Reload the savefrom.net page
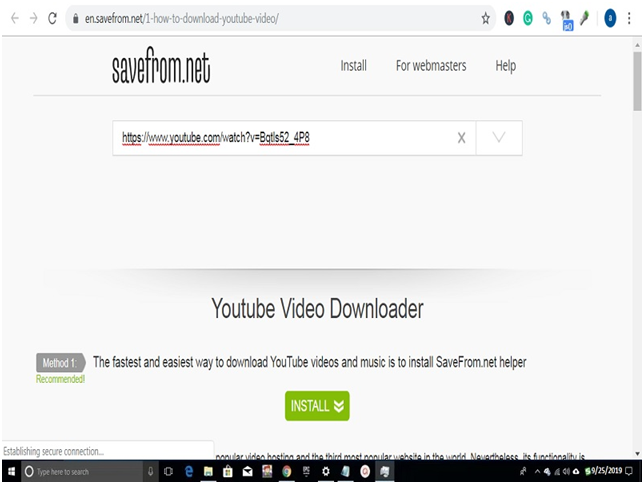Viewport: 644px width, 484px height. pyautogui.click(x=53, y=18)
